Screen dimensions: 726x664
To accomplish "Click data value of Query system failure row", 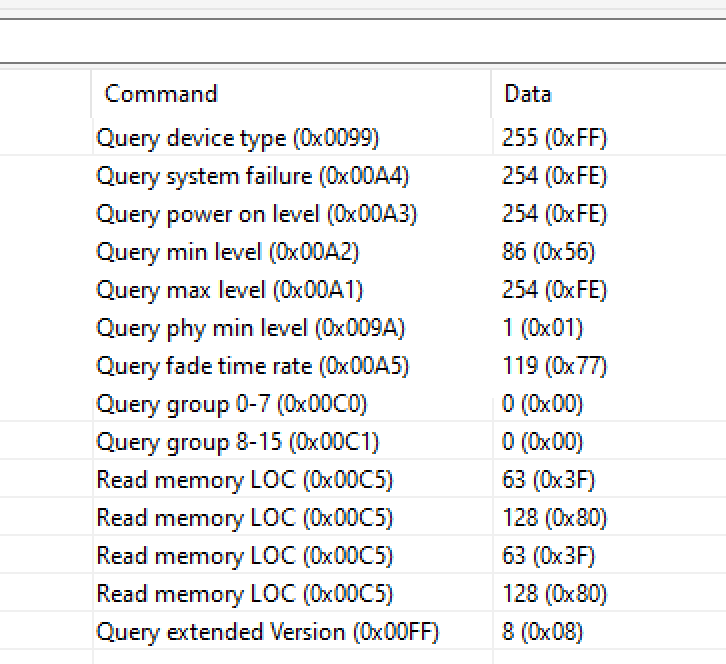I will (x=555, y=176).
